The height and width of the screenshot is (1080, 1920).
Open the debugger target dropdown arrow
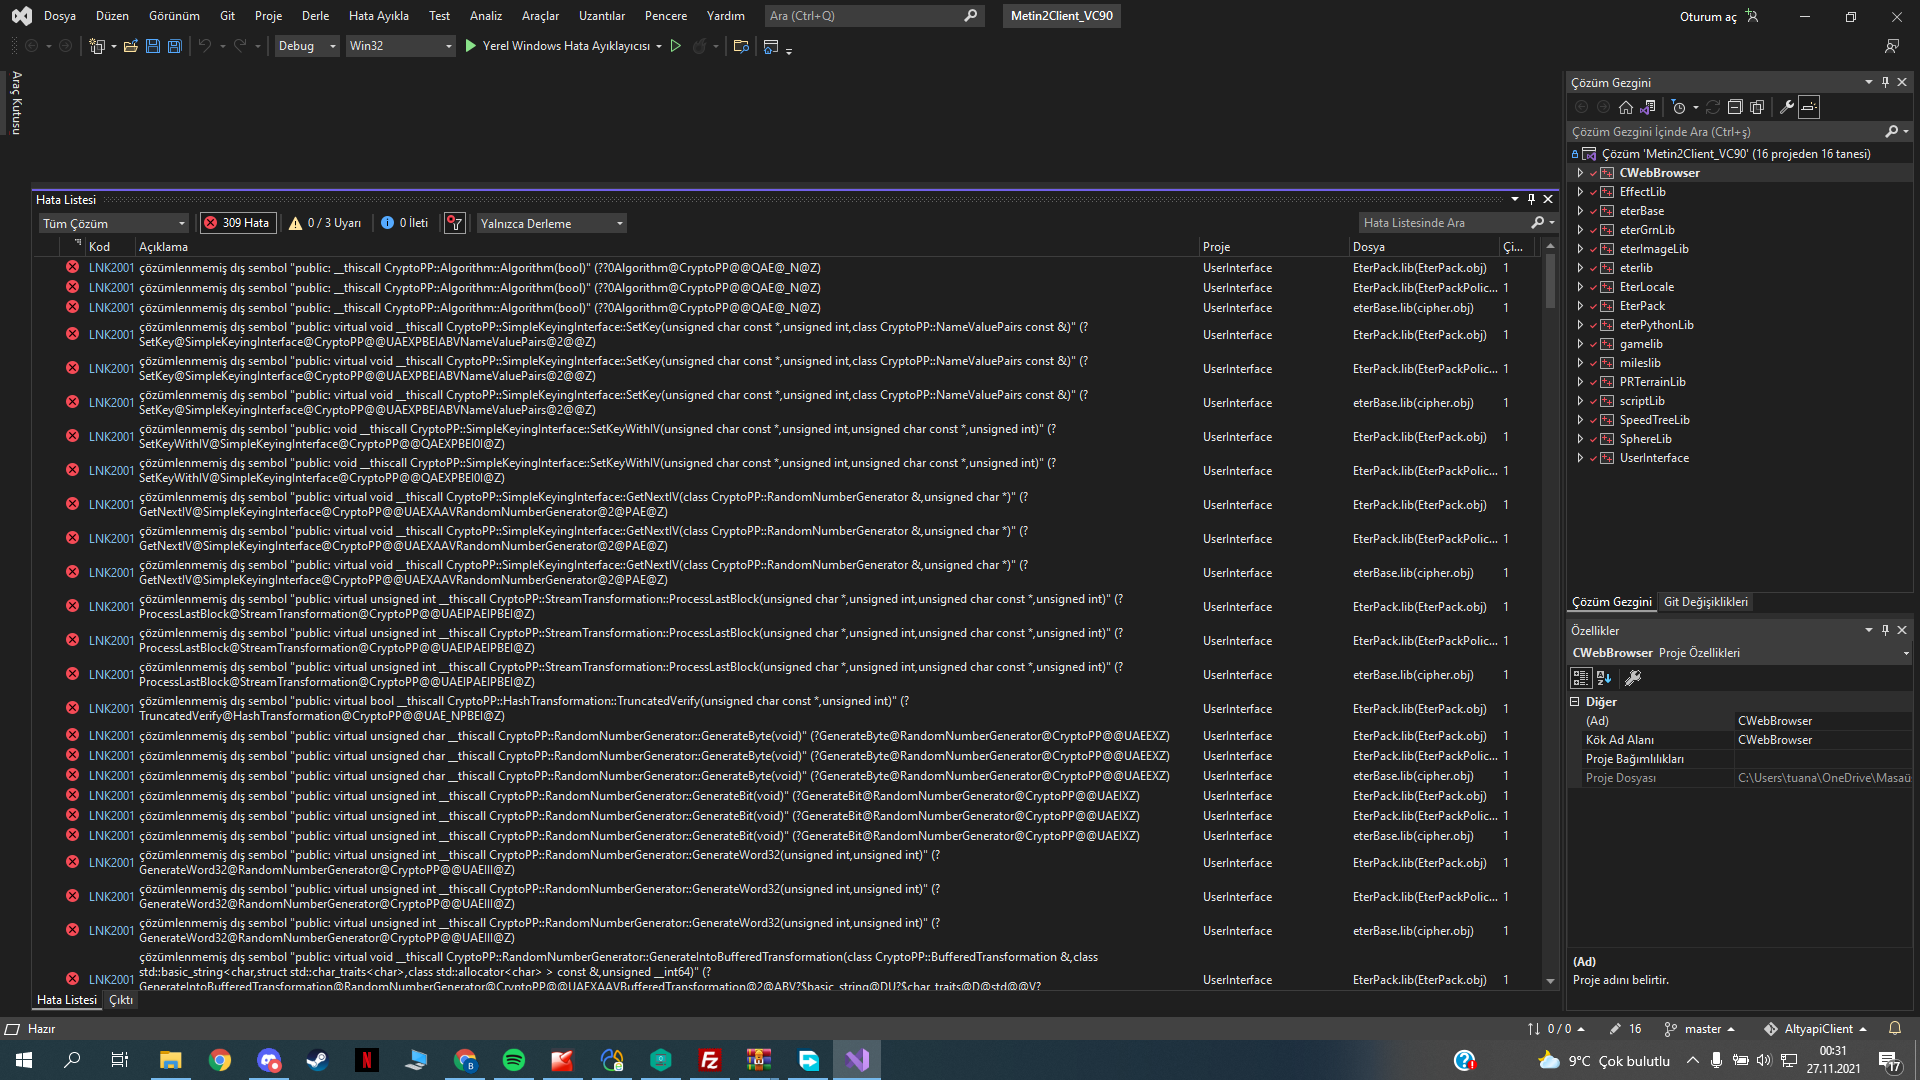click(x=659, y=46)
